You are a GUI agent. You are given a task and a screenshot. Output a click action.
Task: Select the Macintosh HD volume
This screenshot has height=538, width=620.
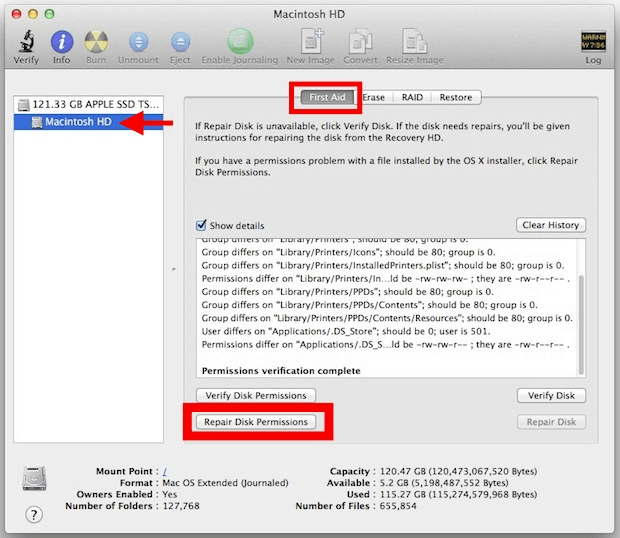[89, 122]
